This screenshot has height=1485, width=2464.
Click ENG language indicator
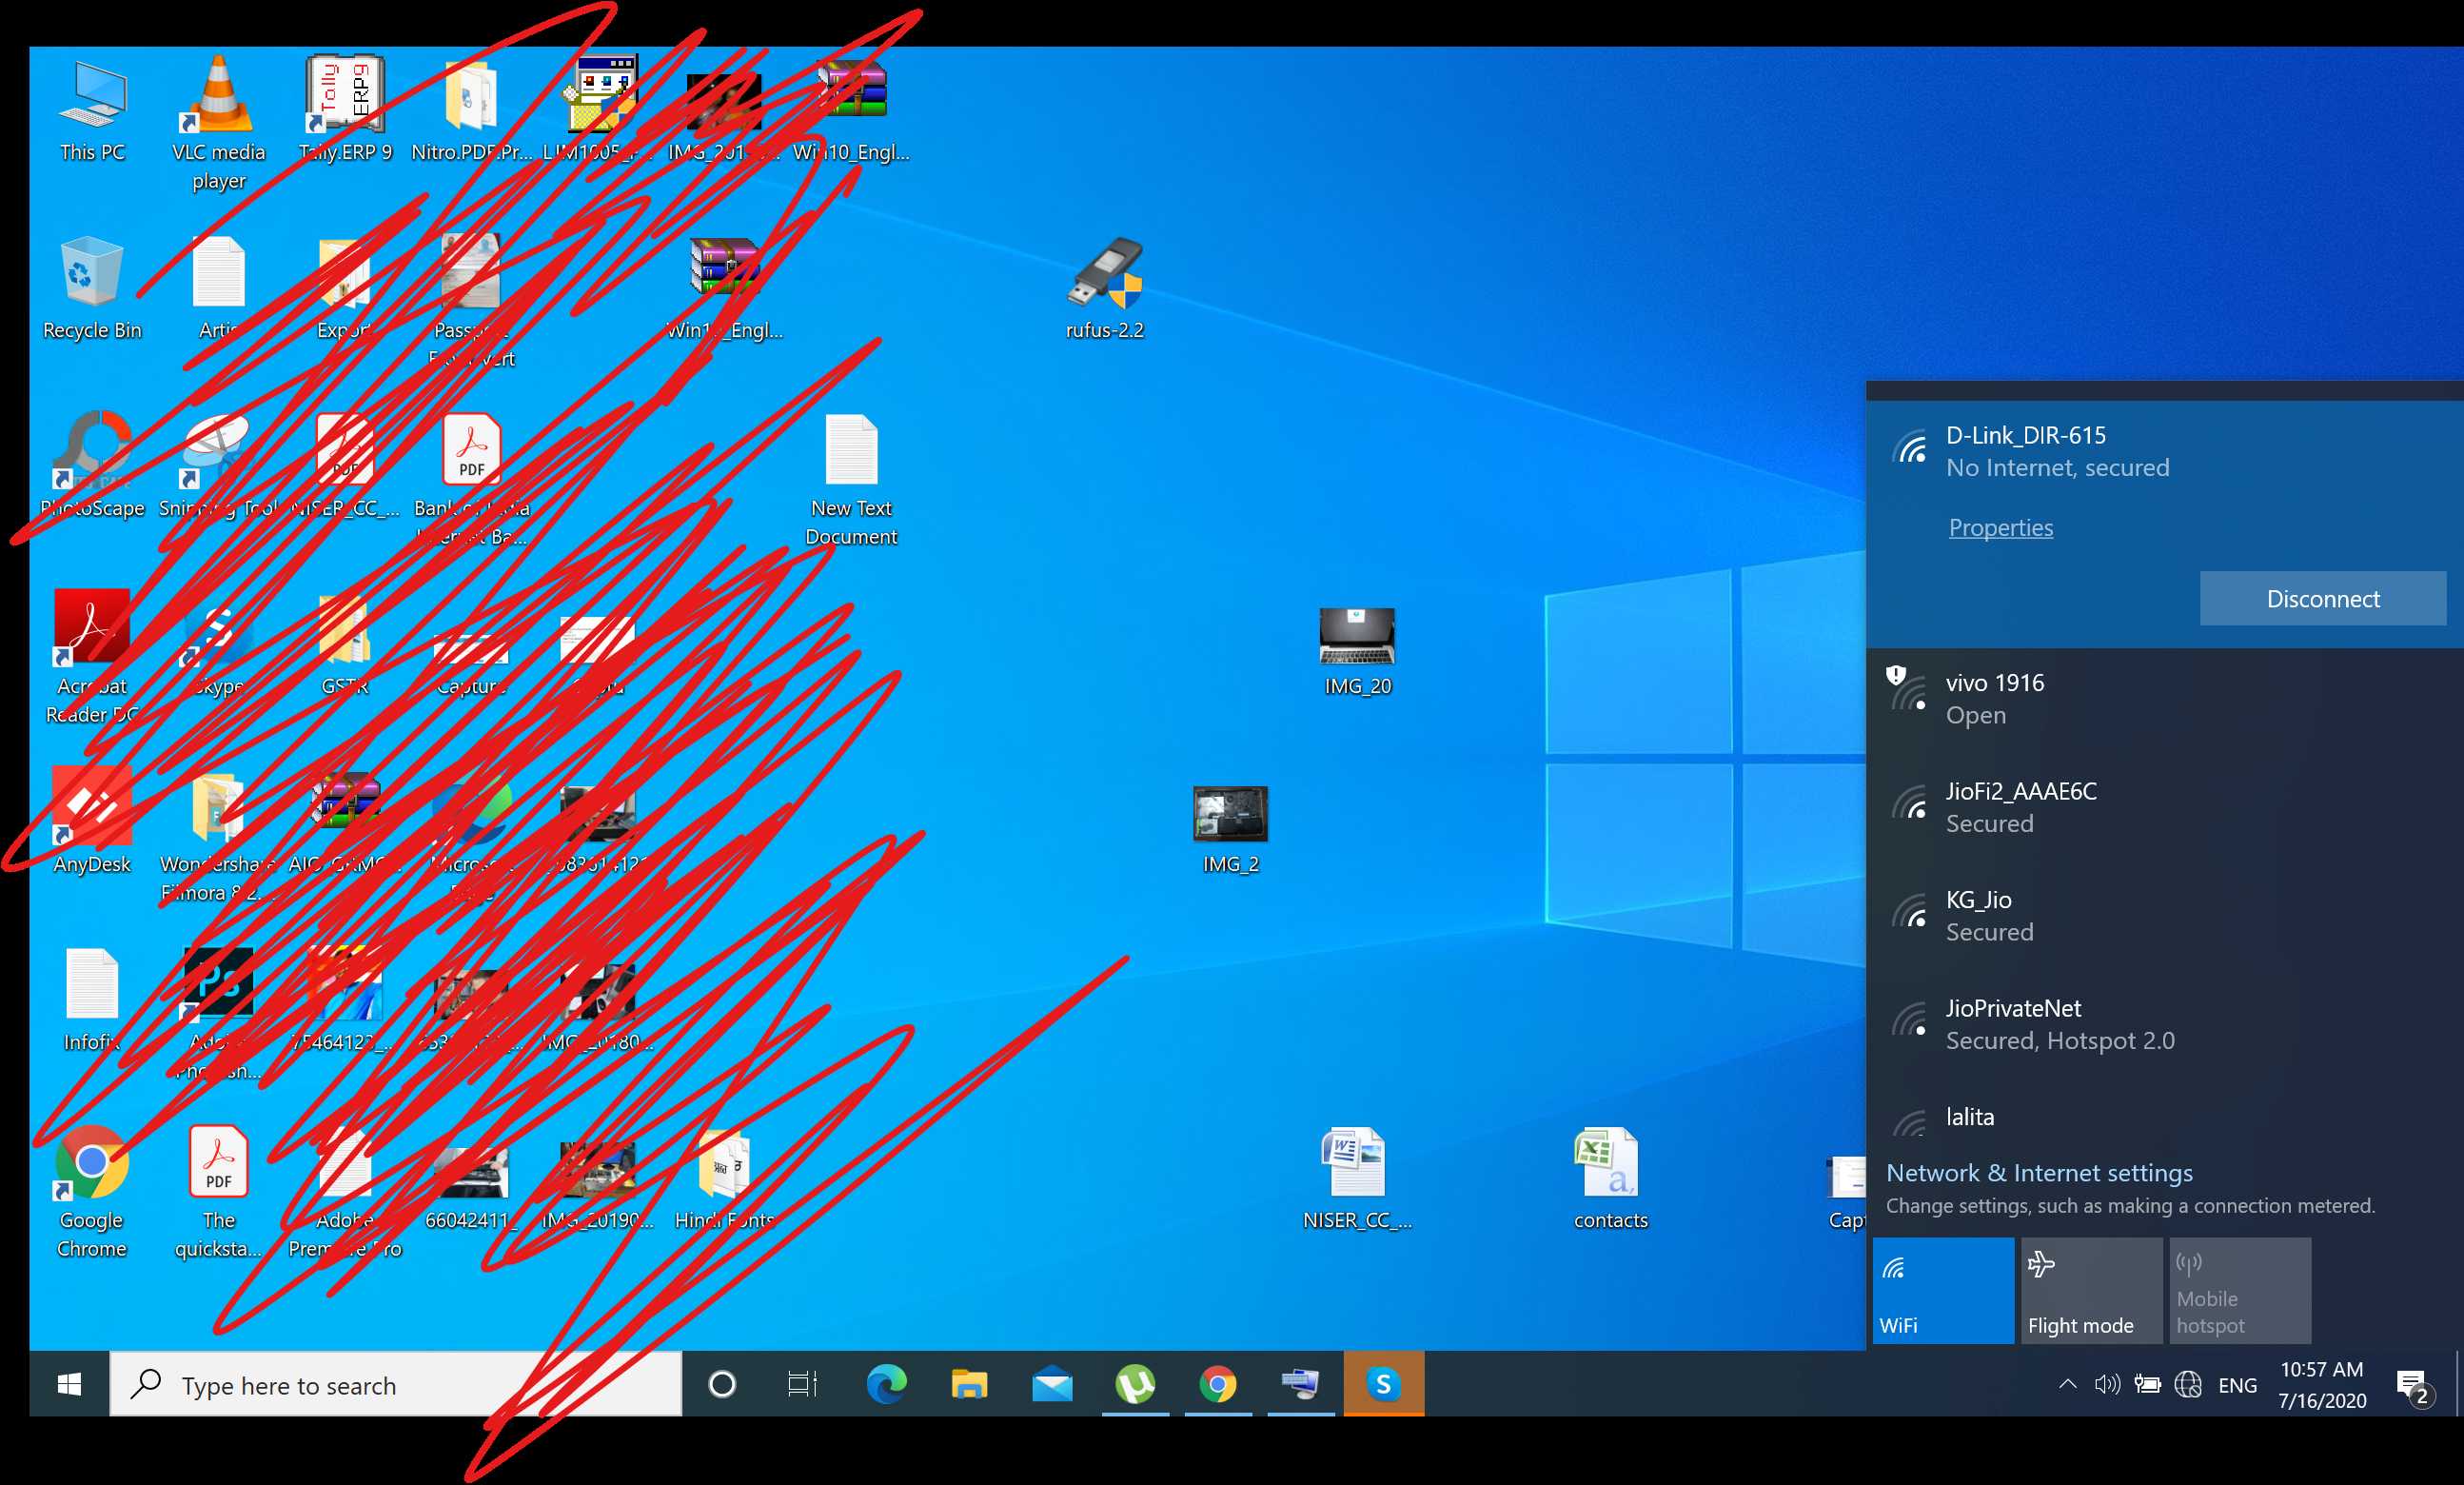pos(2237,1385)
